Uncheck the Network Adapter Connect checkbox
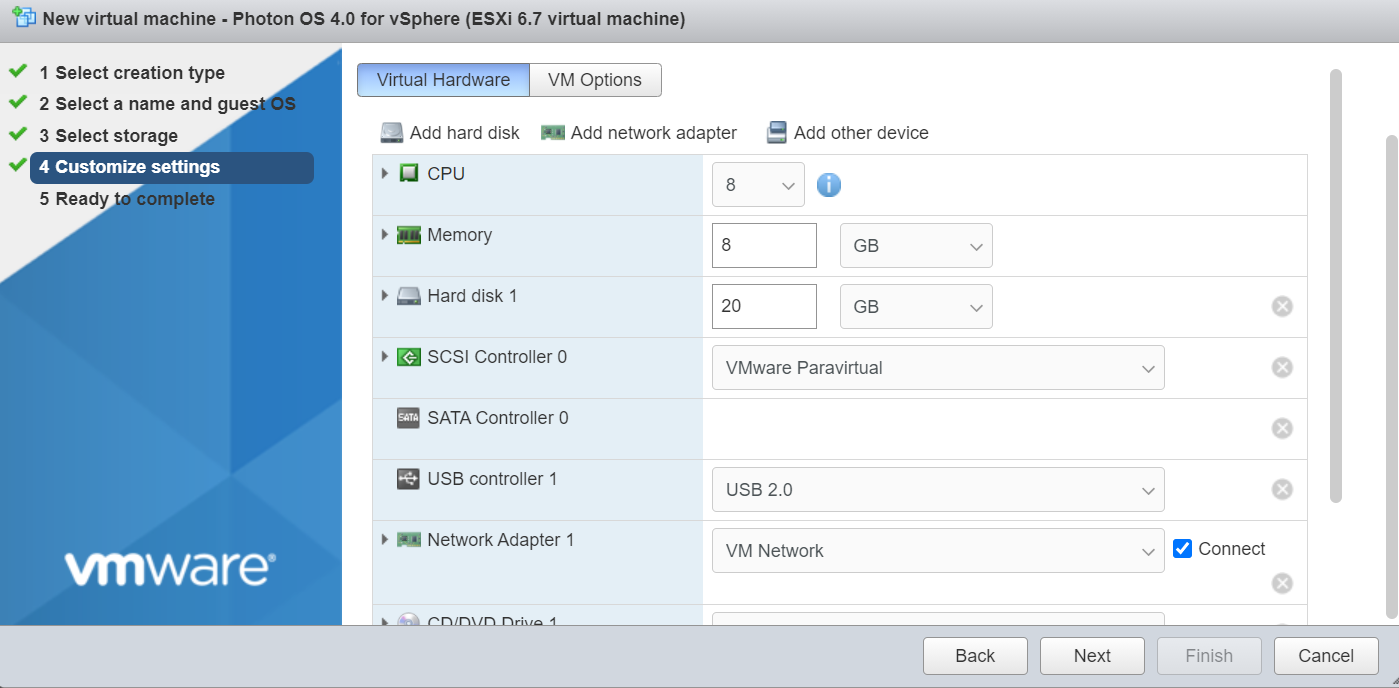 coord(1182,549)
